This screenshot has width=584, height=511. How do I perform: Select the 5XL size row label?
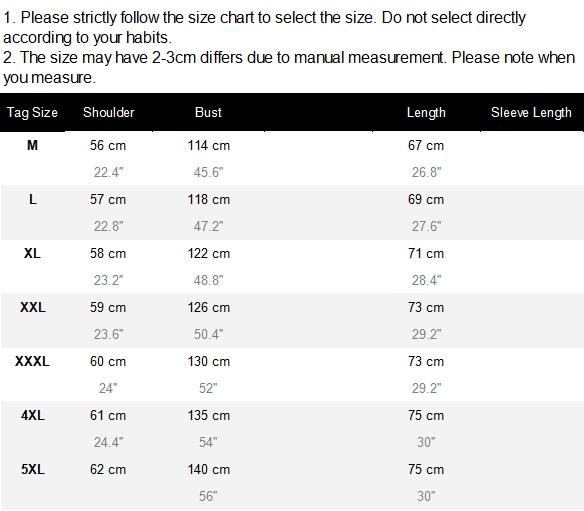[33, 469]
